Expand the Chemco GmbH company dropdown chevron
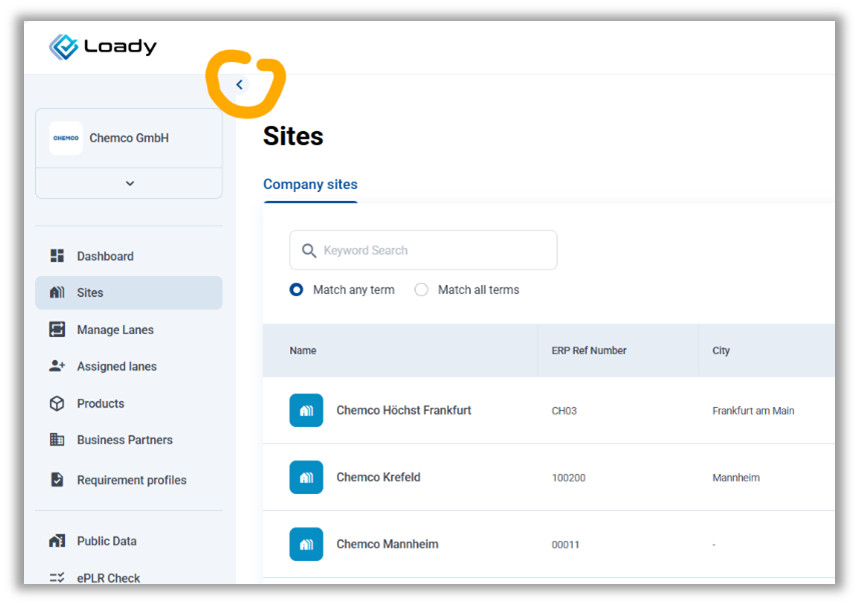 [130, 183]
